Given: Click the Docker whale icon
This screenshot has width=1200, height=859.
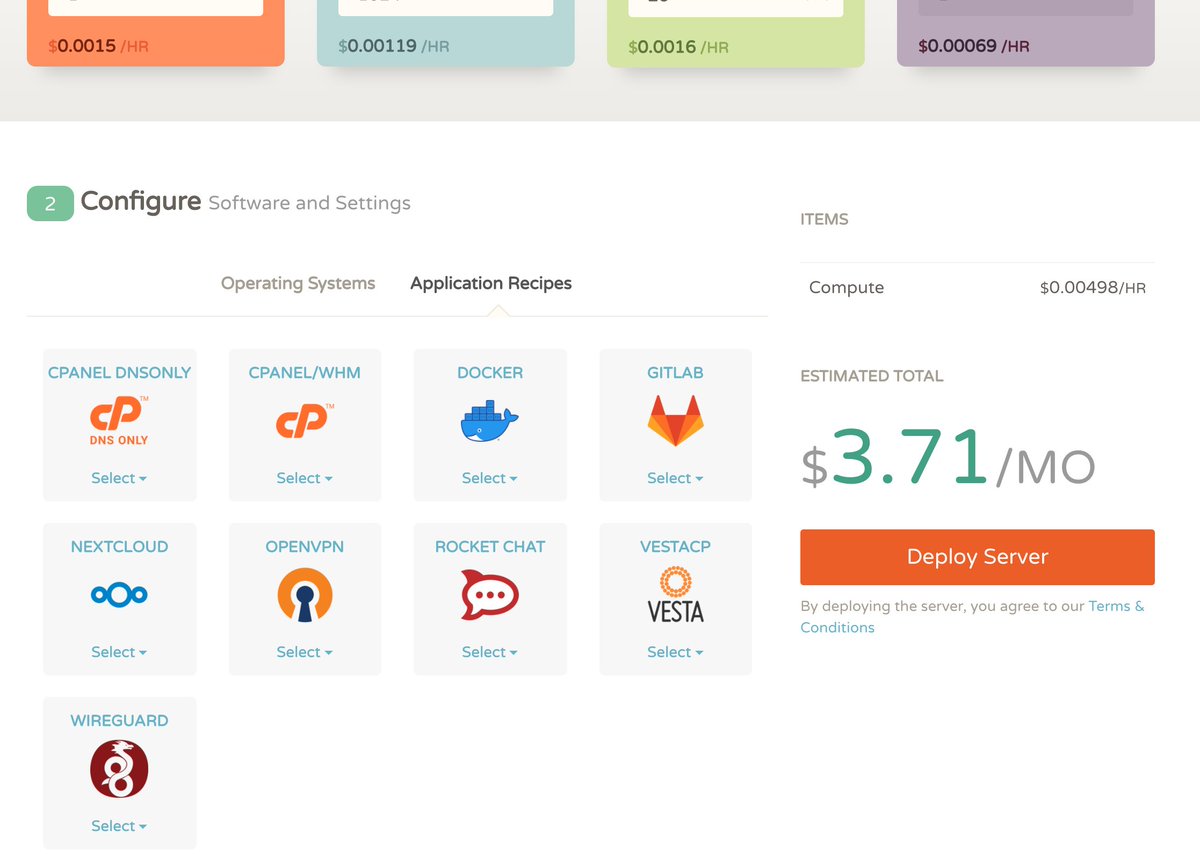Looking at the screenshot, I should click(489, 421).
